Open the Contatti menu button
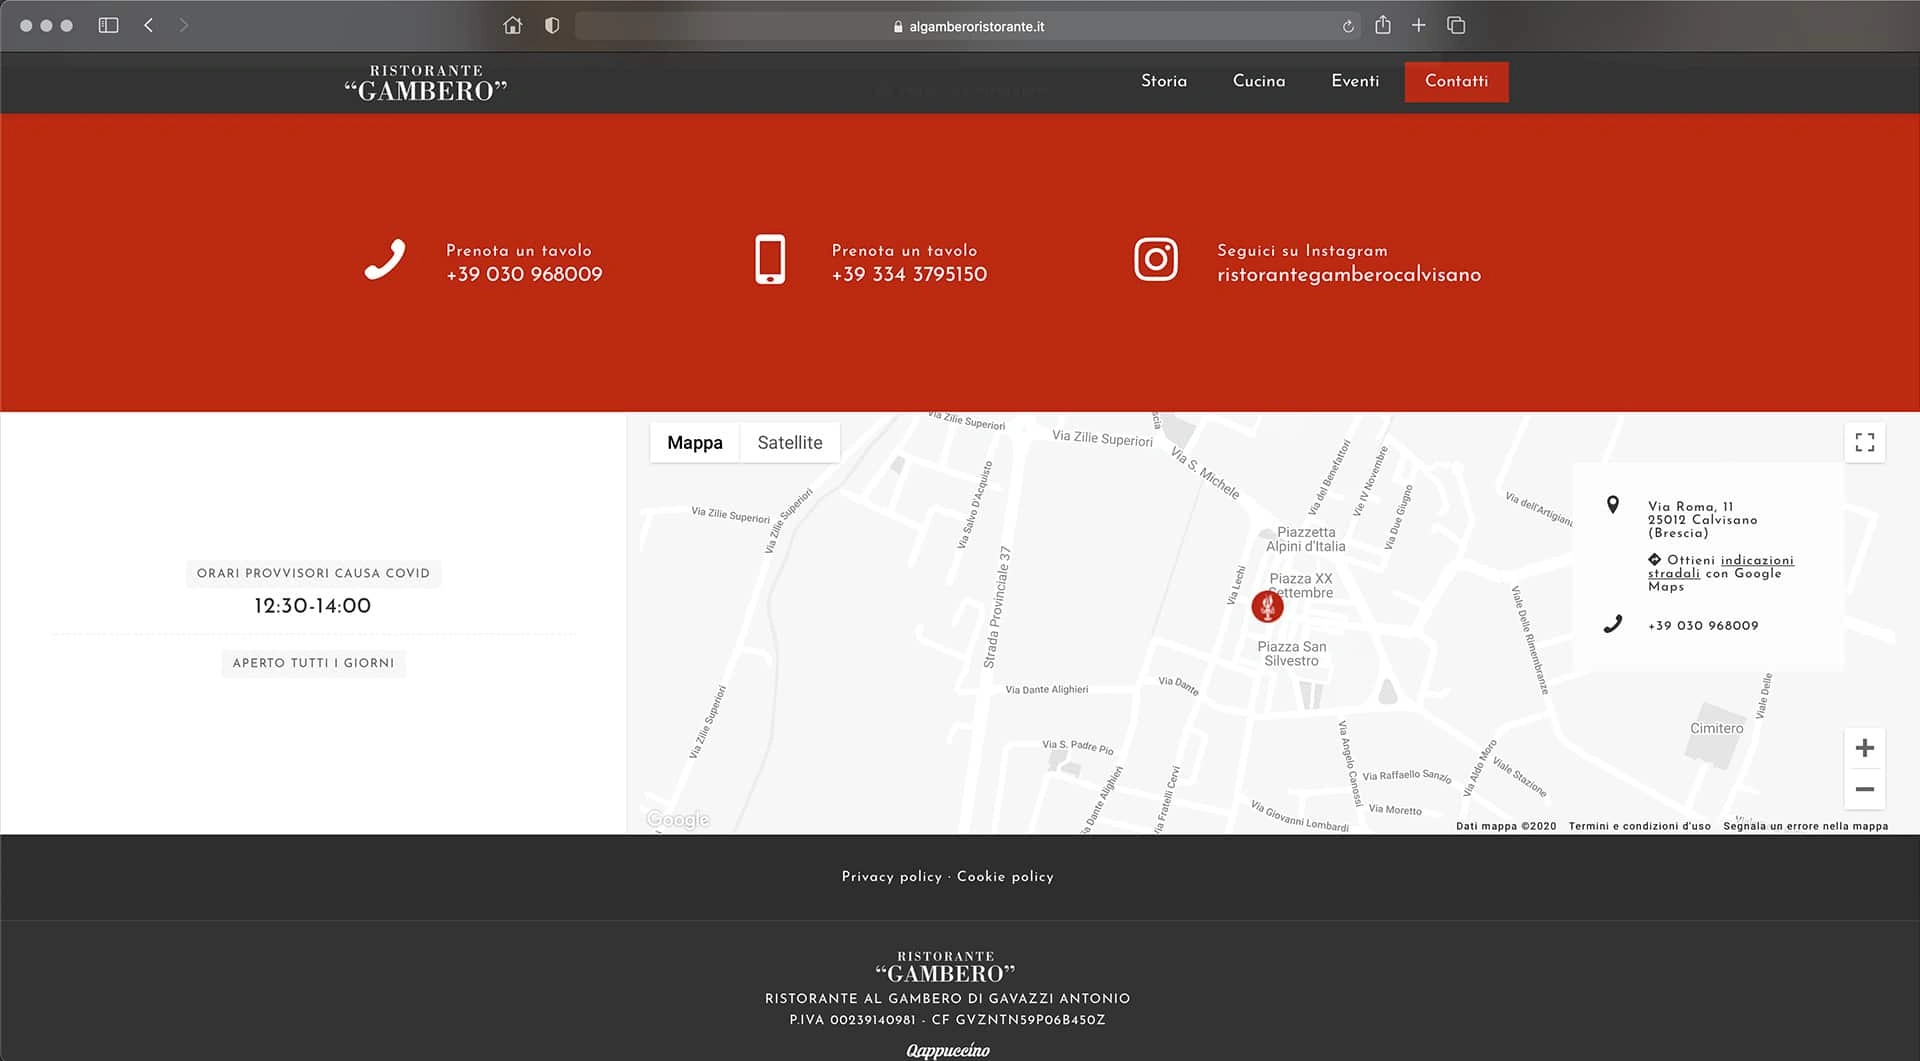This screenshot has width=1920, height=1061. pos(1457,82)
